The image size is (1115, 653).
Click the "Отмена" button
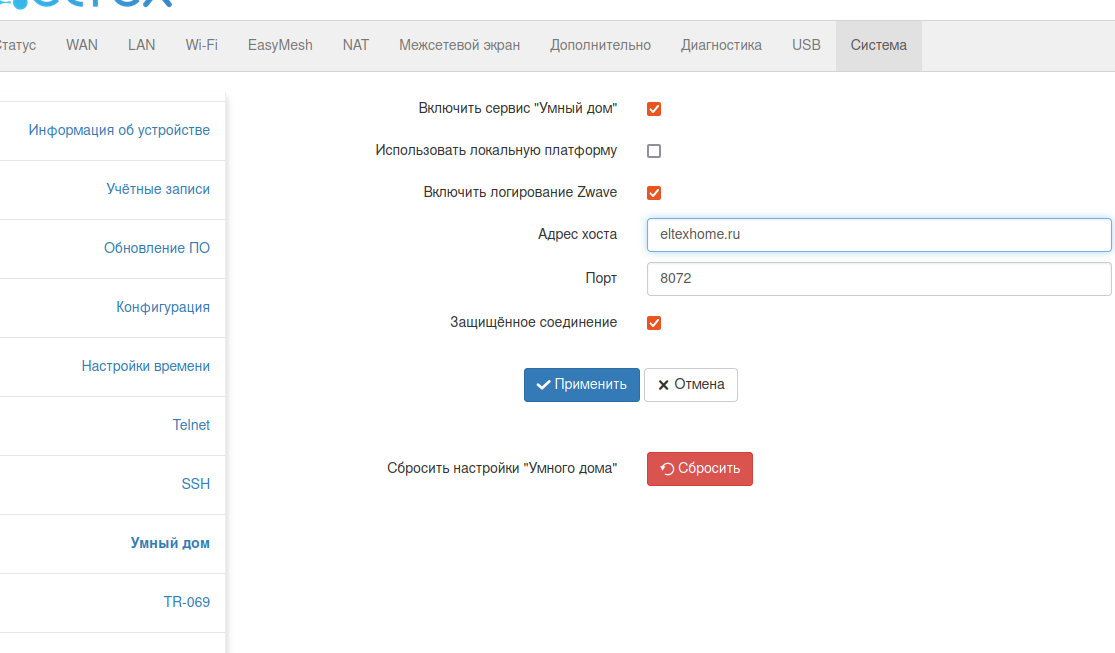690,385
